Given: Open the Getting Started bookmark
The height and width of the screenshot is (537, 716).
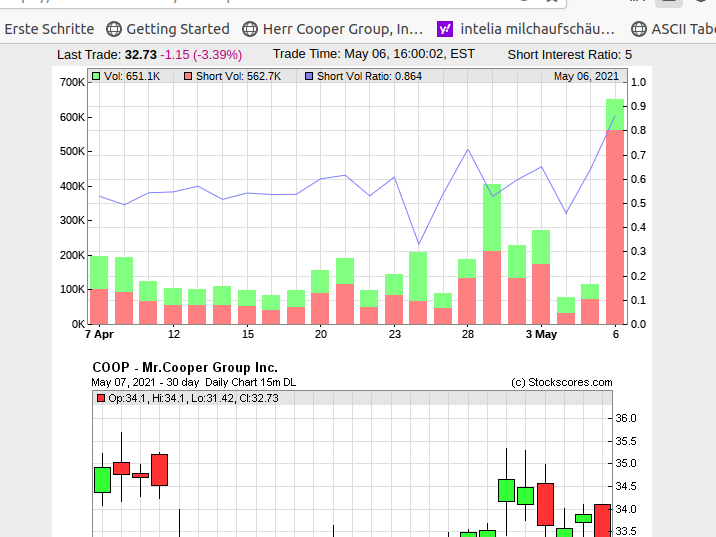Looking at the screenshot, I should 168,29.
